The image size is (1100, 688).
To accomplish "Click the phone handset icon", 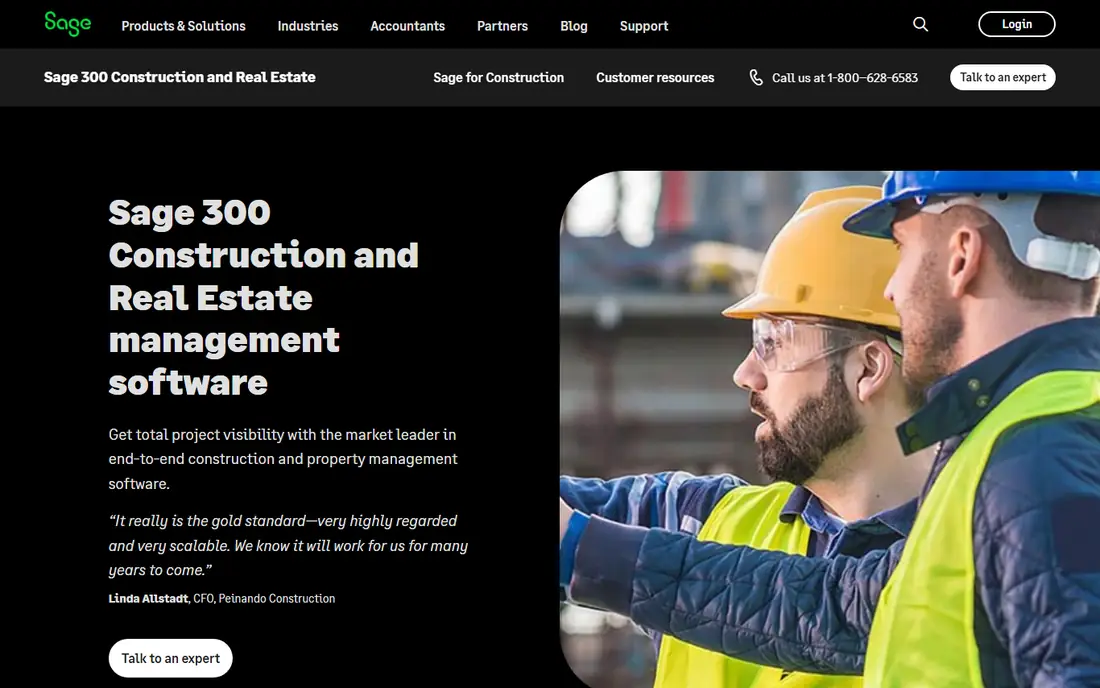I will 756,77.
